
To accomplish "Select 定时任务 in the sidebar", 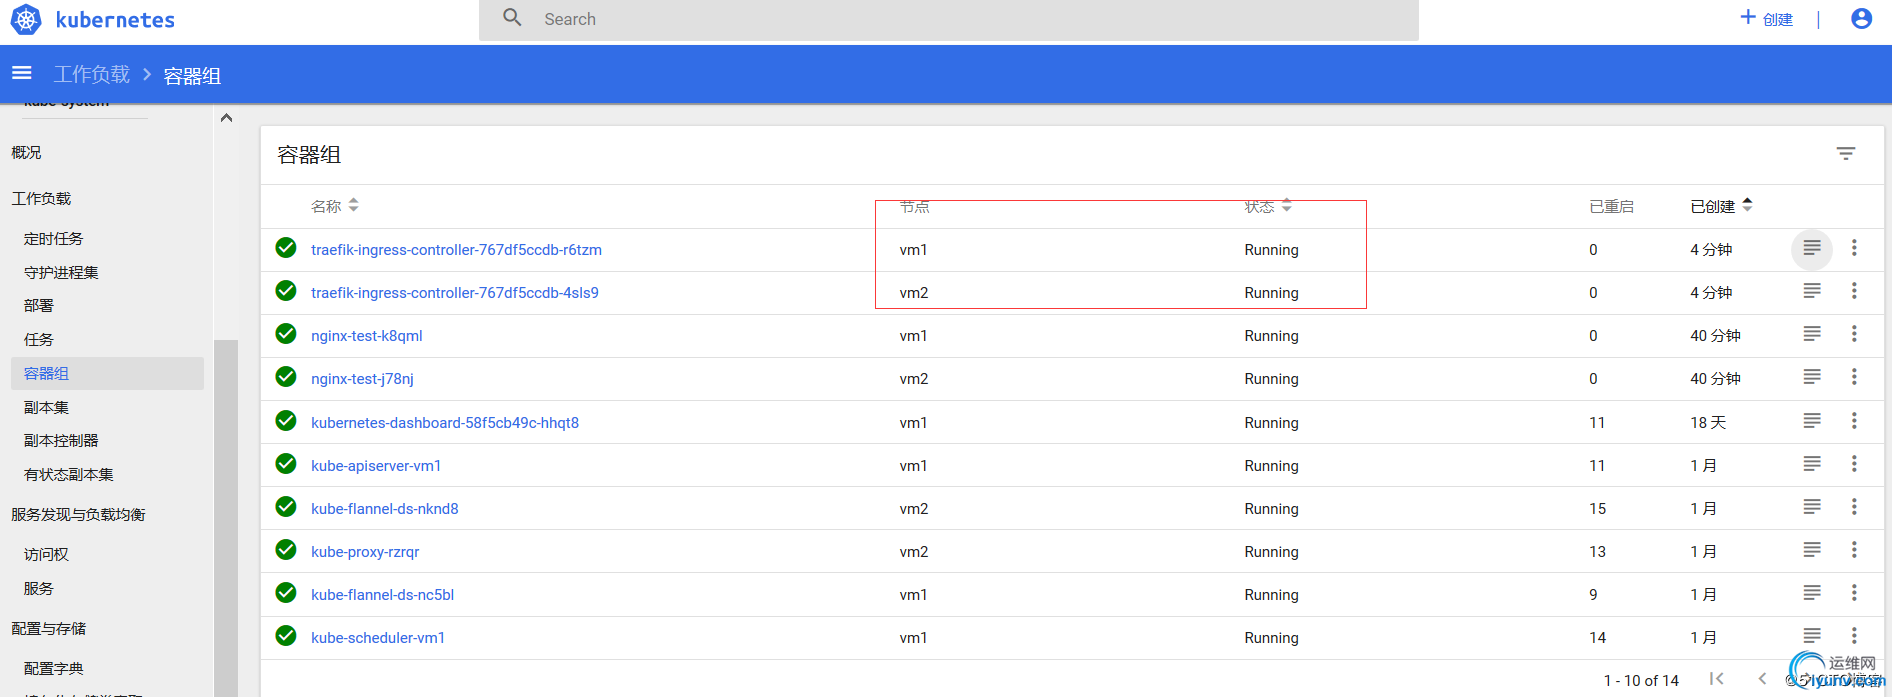I will (54, 239).
